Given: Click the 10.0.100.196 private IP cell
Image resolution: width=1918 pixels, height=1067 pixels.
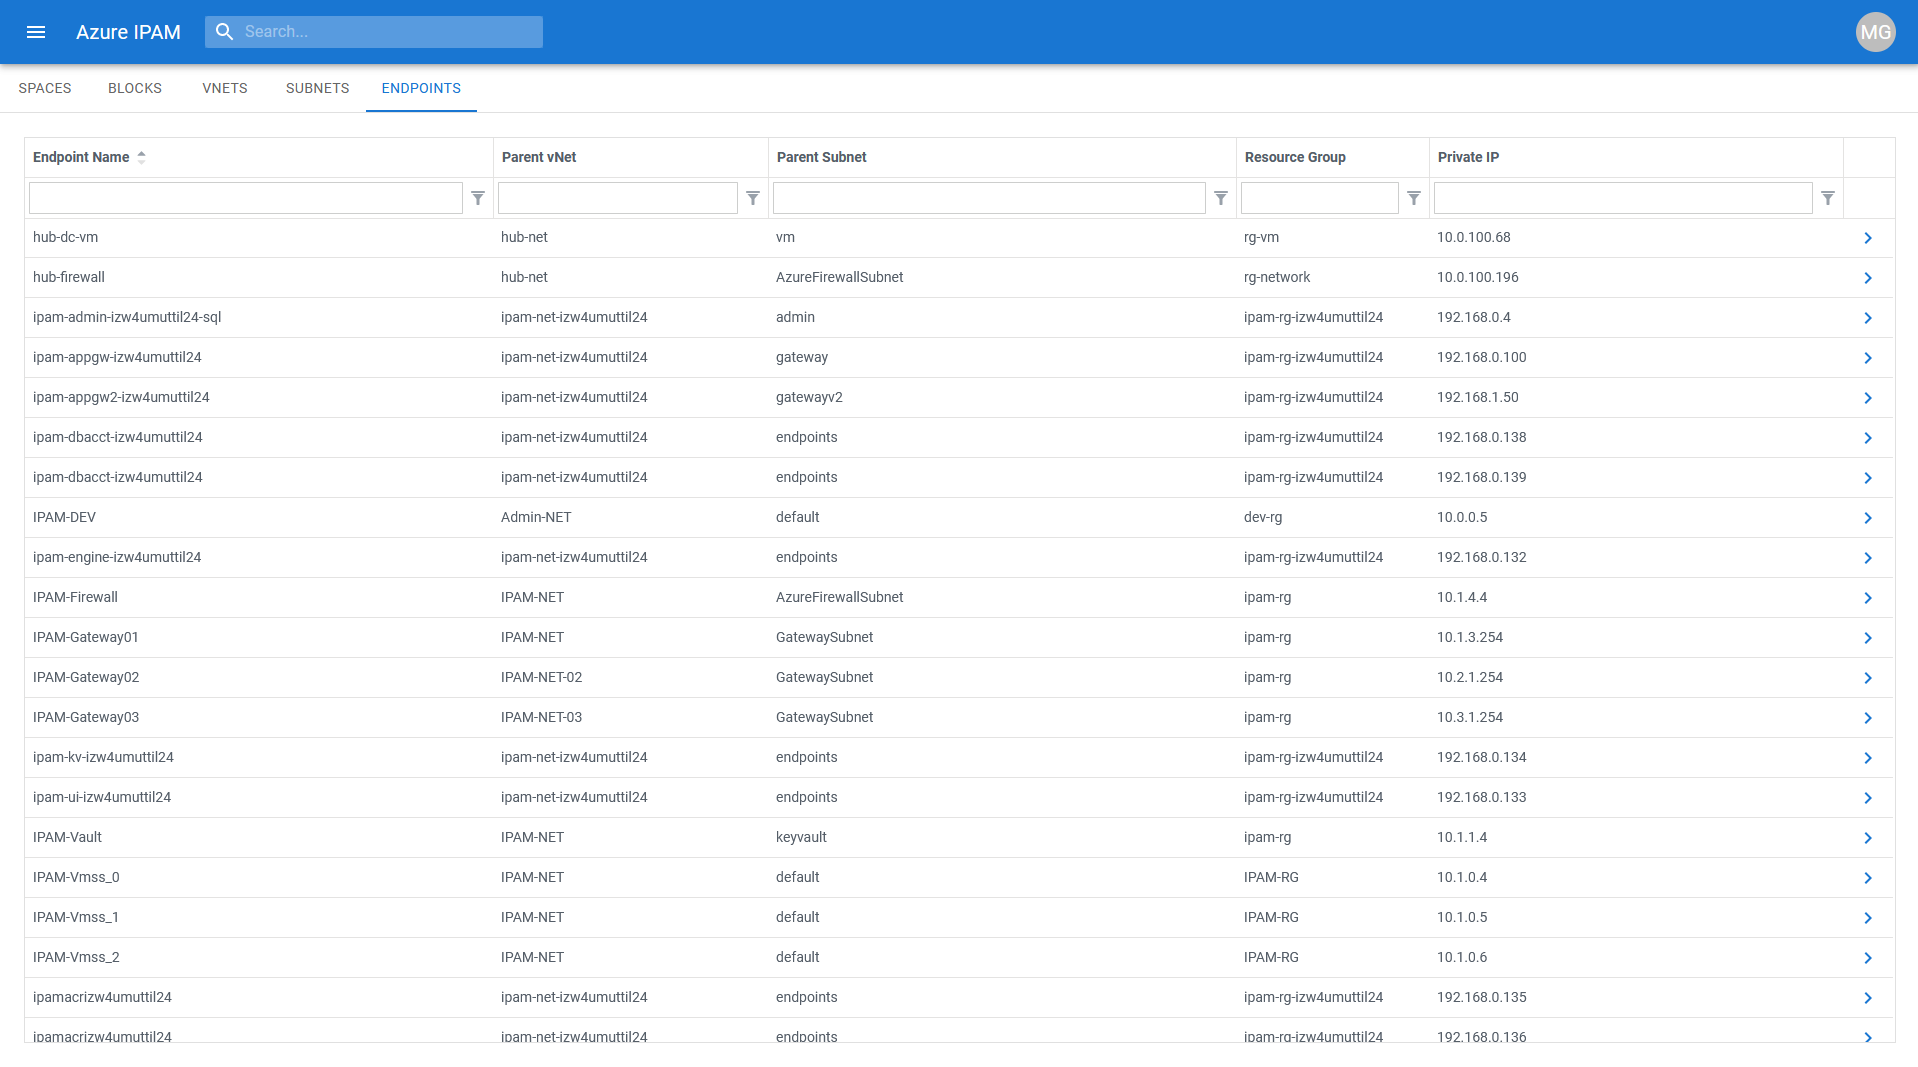Looking at the screenshot, I should coord(1478,277).
